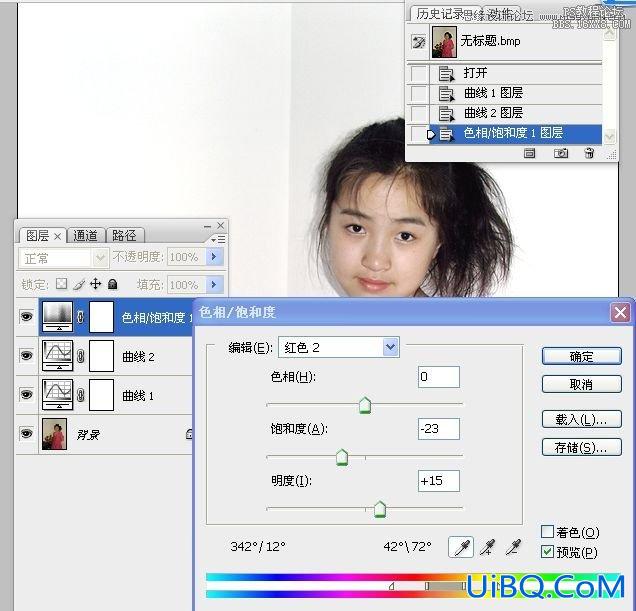The height and width of the screenshot is (611, 636).
Task: Click the lock position move icon
Action: (95, 284)
